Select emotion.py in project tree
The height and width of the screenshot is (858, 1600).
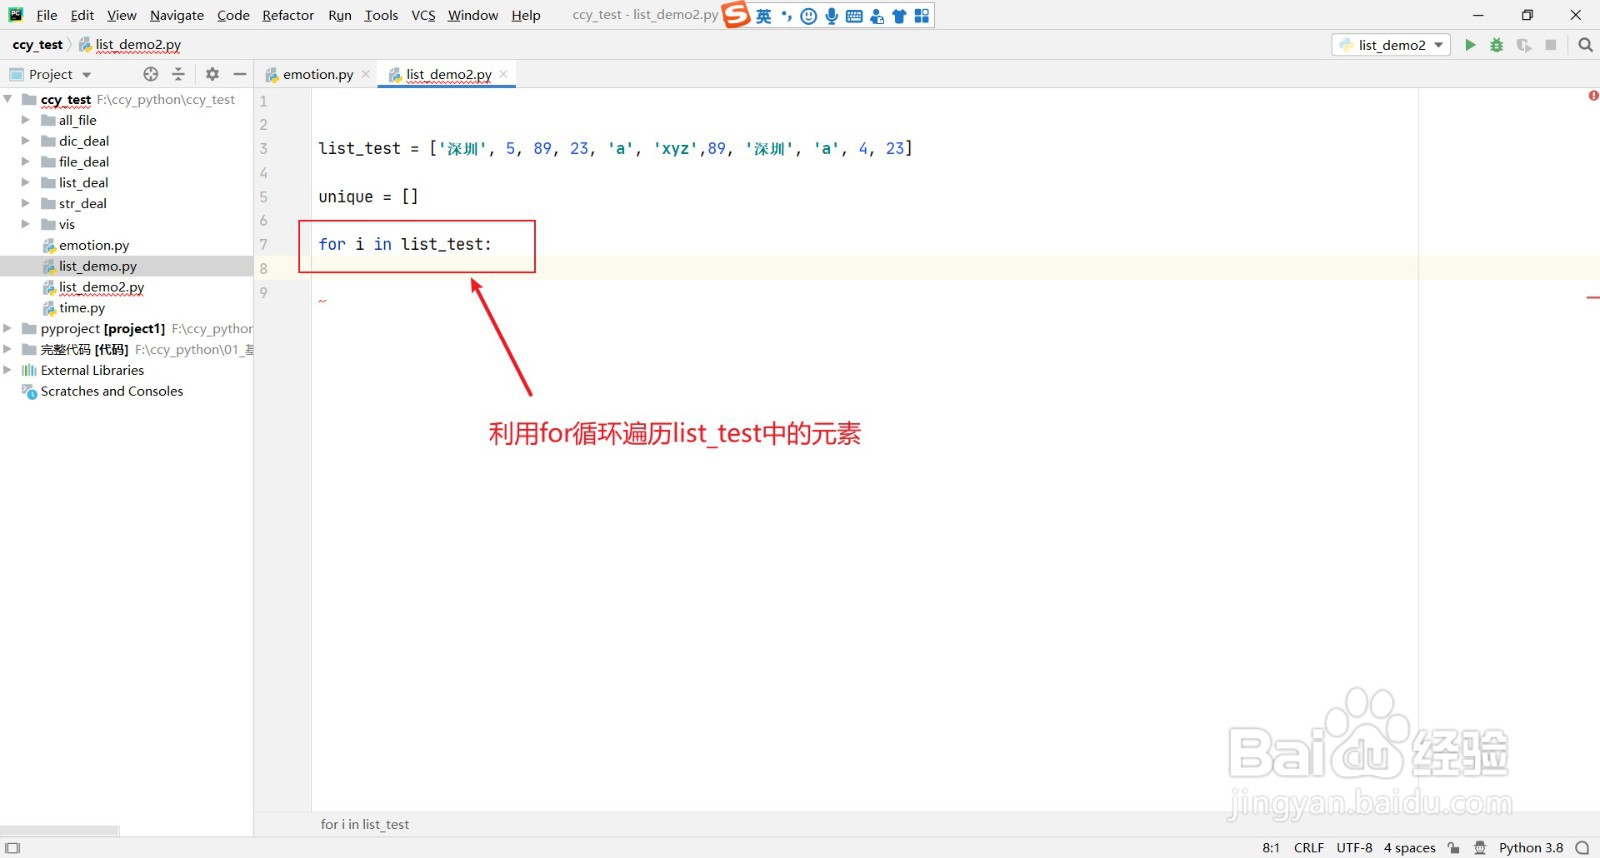[x=94, y=245]
